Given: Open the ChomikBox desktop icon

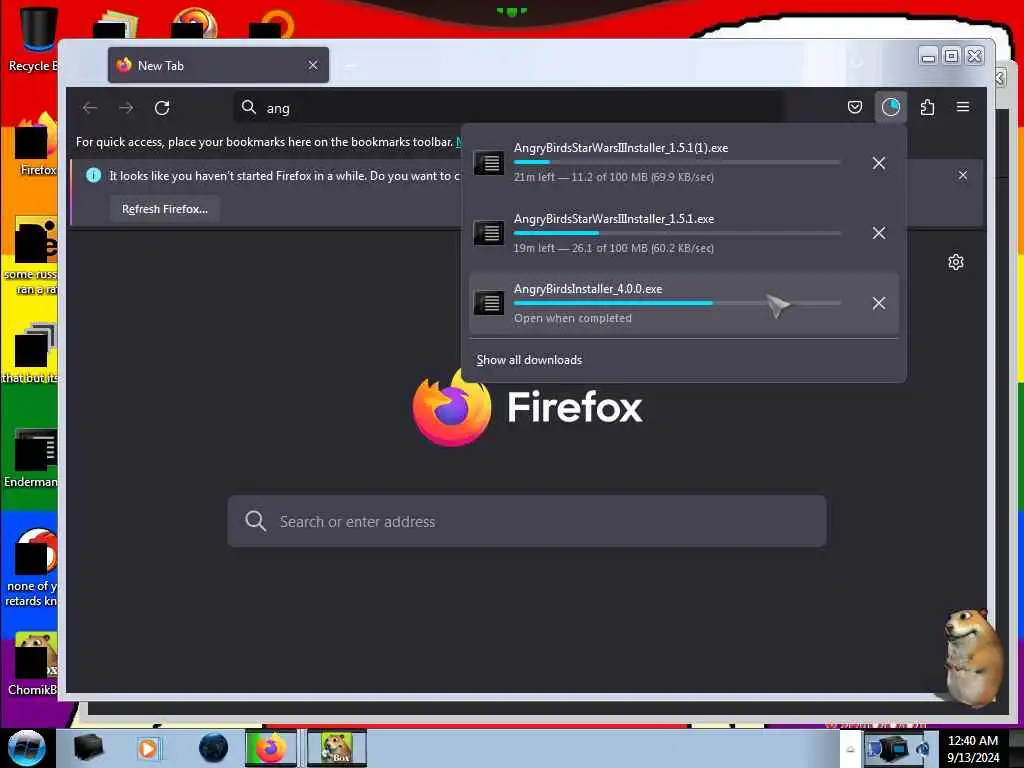Looking at the screenshot, I should [x=34, y=663].
